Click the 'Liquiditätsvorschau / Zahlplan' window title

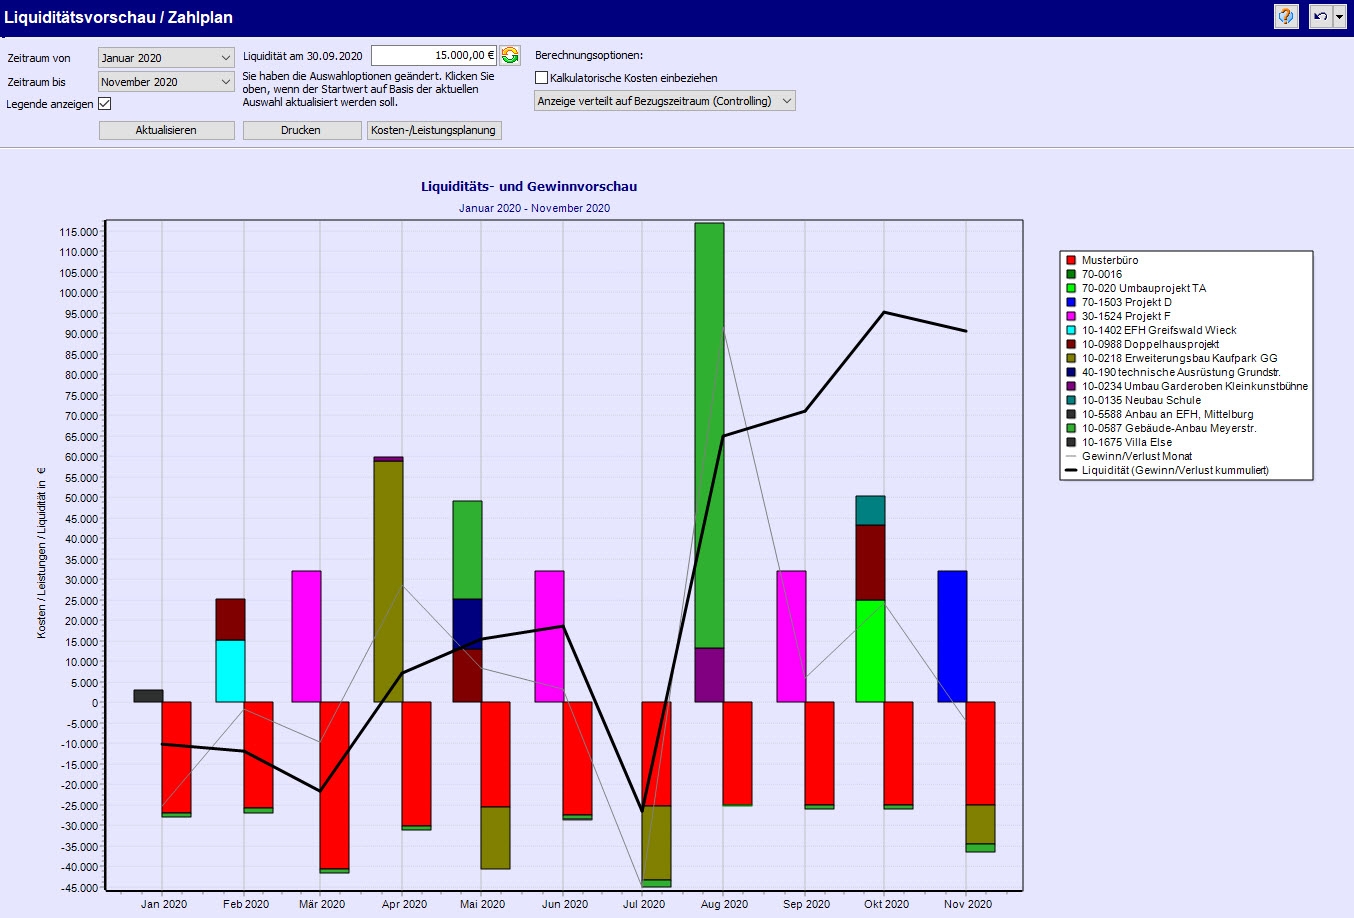coord(119,17)
